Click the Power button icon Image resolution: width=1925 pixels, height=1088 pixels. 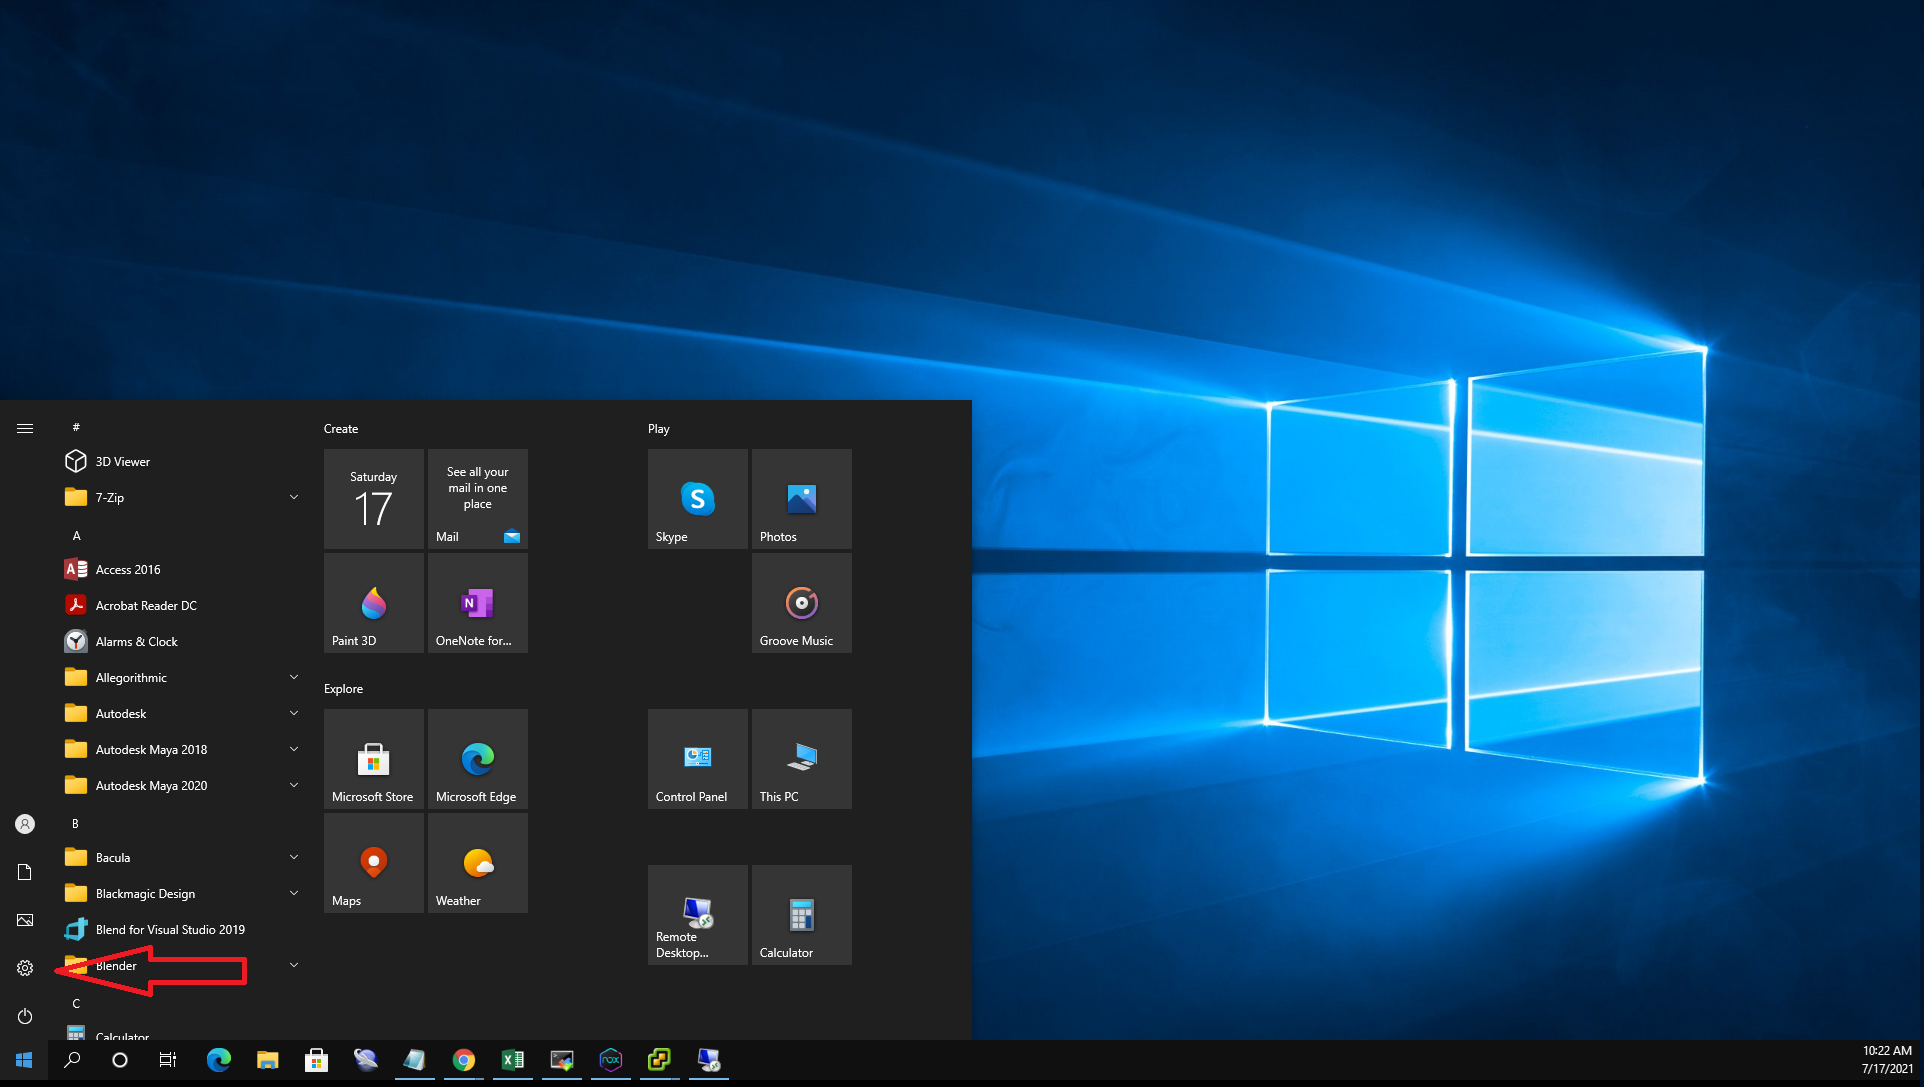25,1016
